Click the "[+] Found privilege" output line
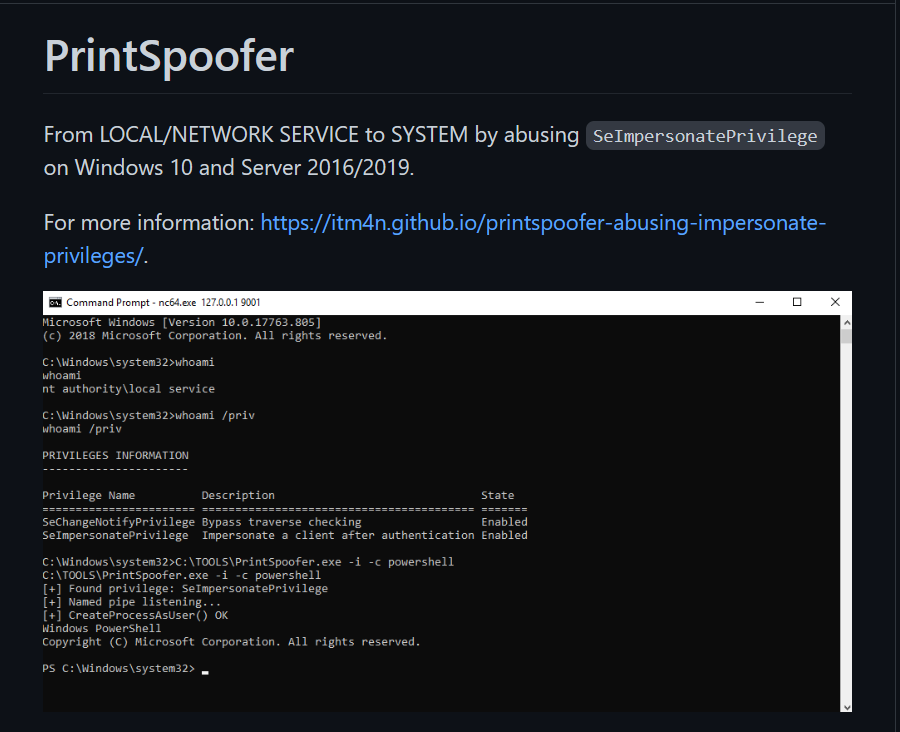Image resolution: width=900 pixels, height=732 pixels. pyautogui.click(x=185, y=588)
